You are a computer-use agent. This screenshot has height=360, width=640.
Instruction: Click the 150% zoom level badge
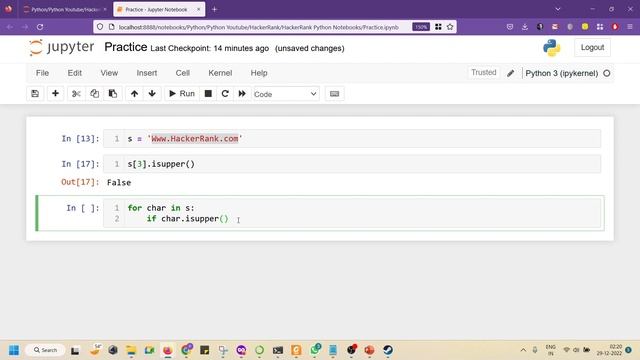[x=421, y=27]
